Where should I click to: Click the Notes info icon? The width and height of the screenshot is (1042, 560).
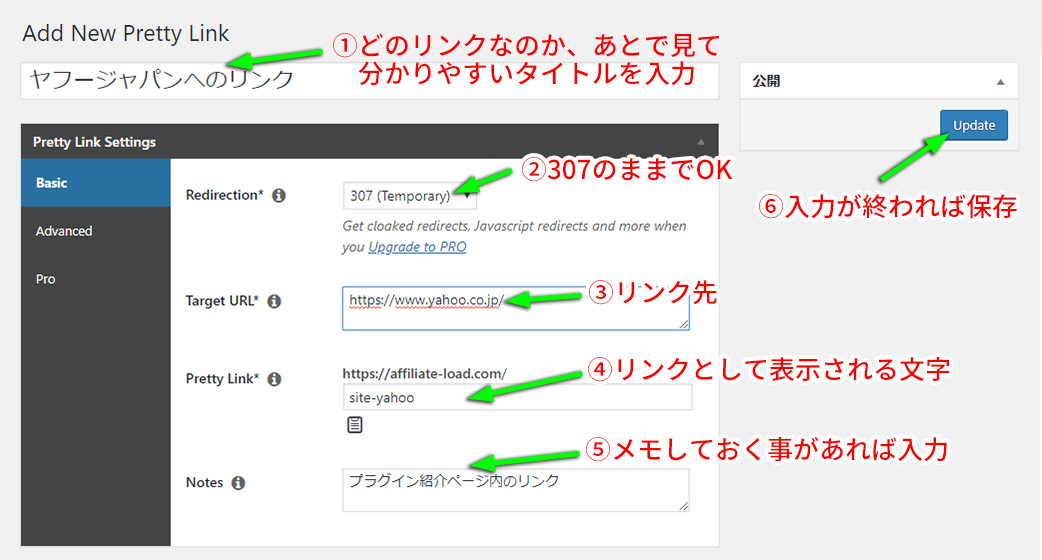point(238,483)
